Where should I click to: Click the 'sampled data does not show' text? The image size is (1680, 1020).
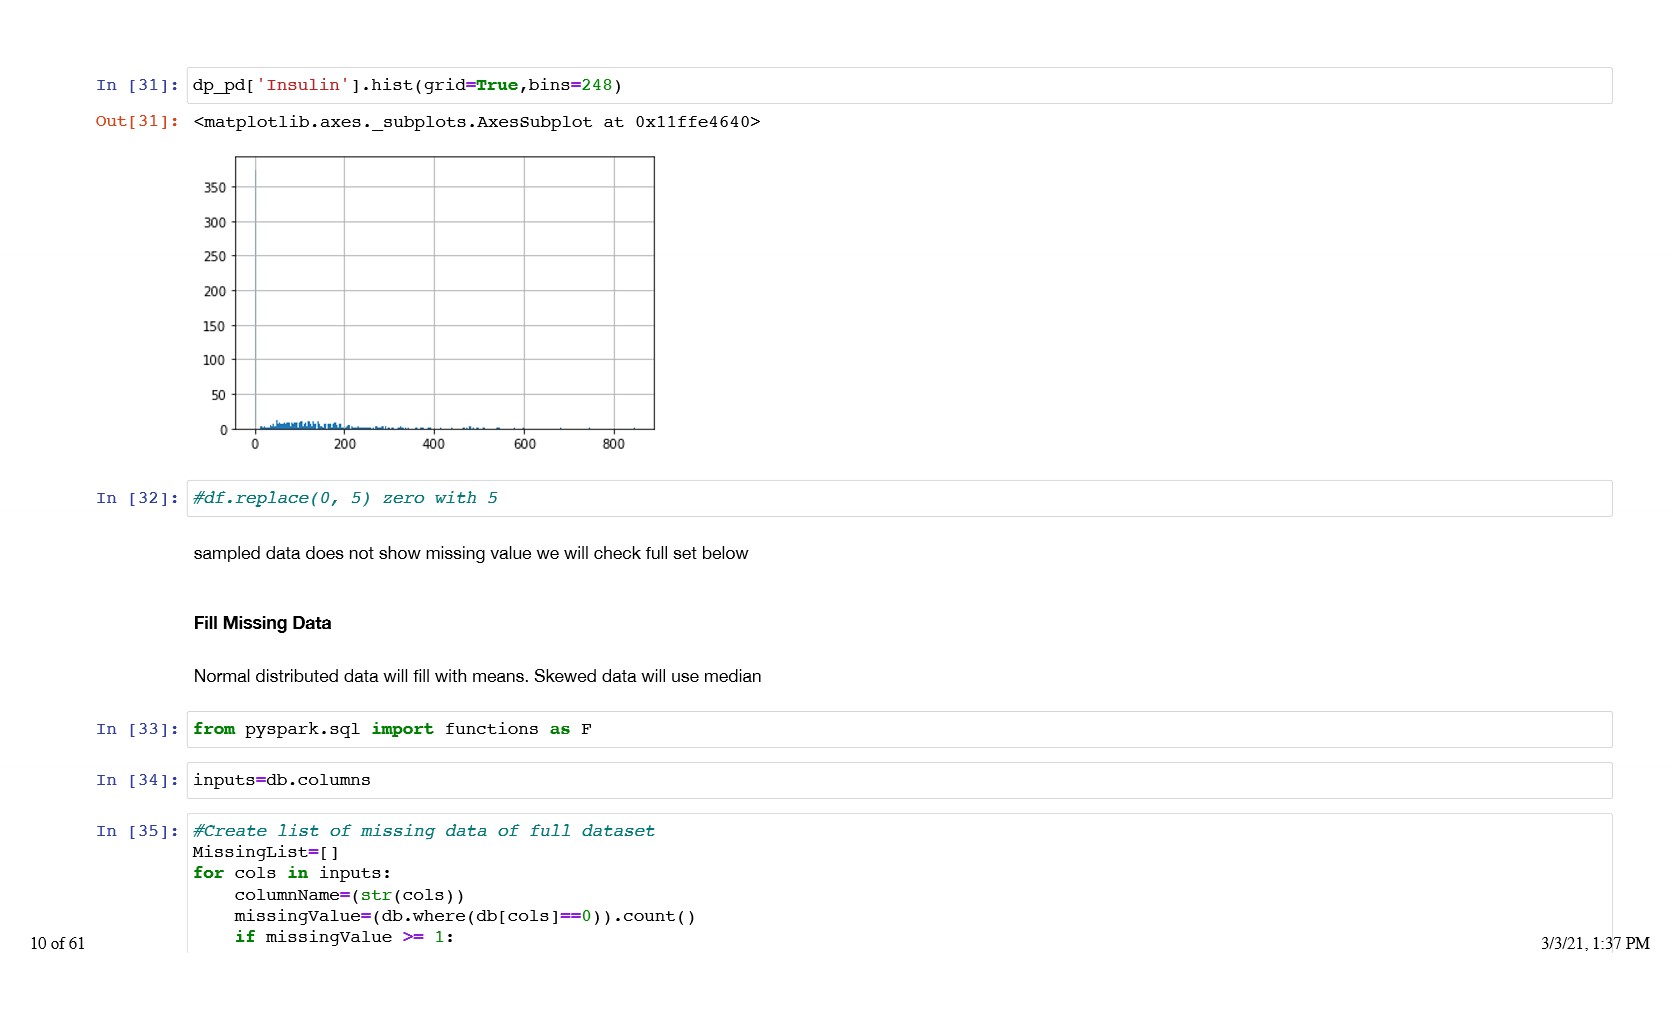(x=470, y=554)
